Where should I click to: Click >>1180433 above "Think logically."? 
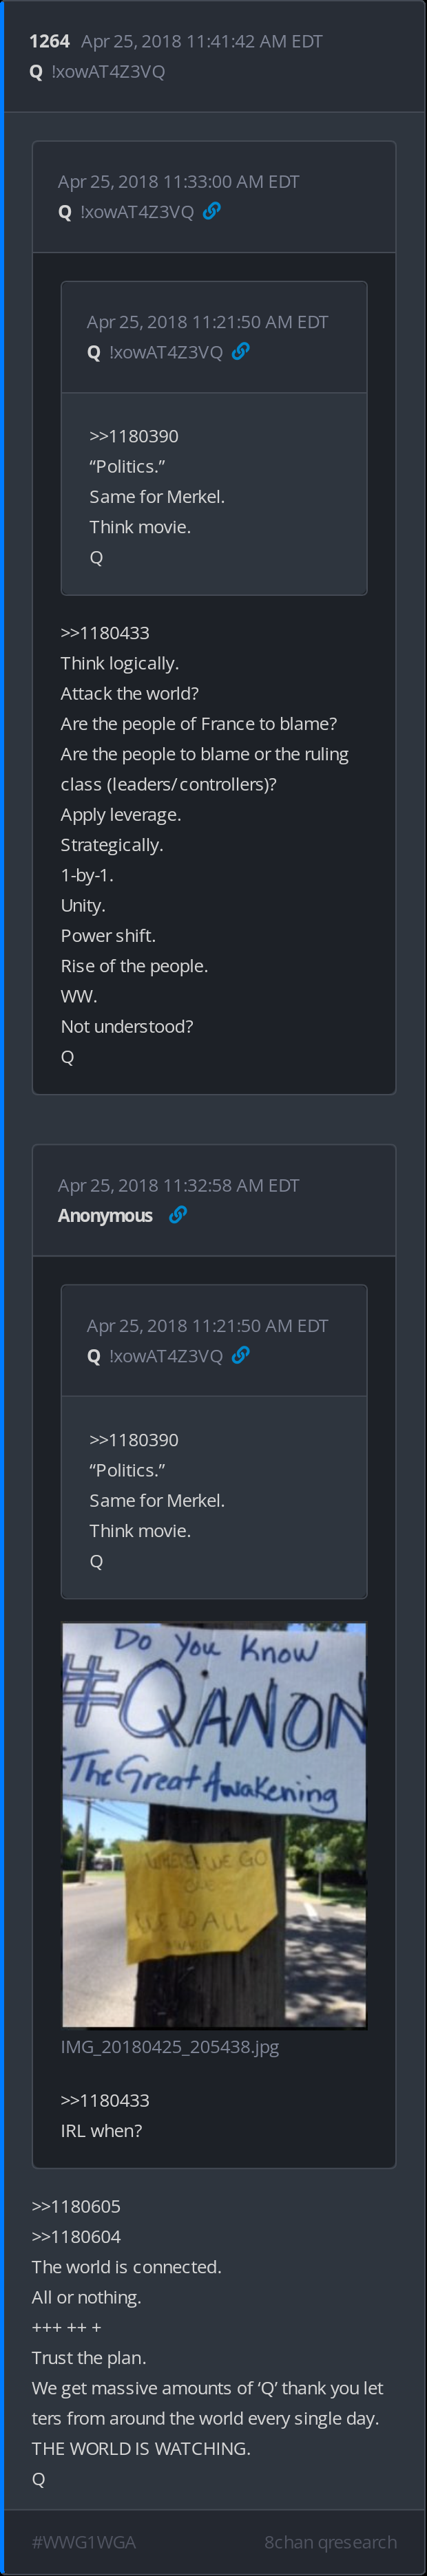(105, 632)
